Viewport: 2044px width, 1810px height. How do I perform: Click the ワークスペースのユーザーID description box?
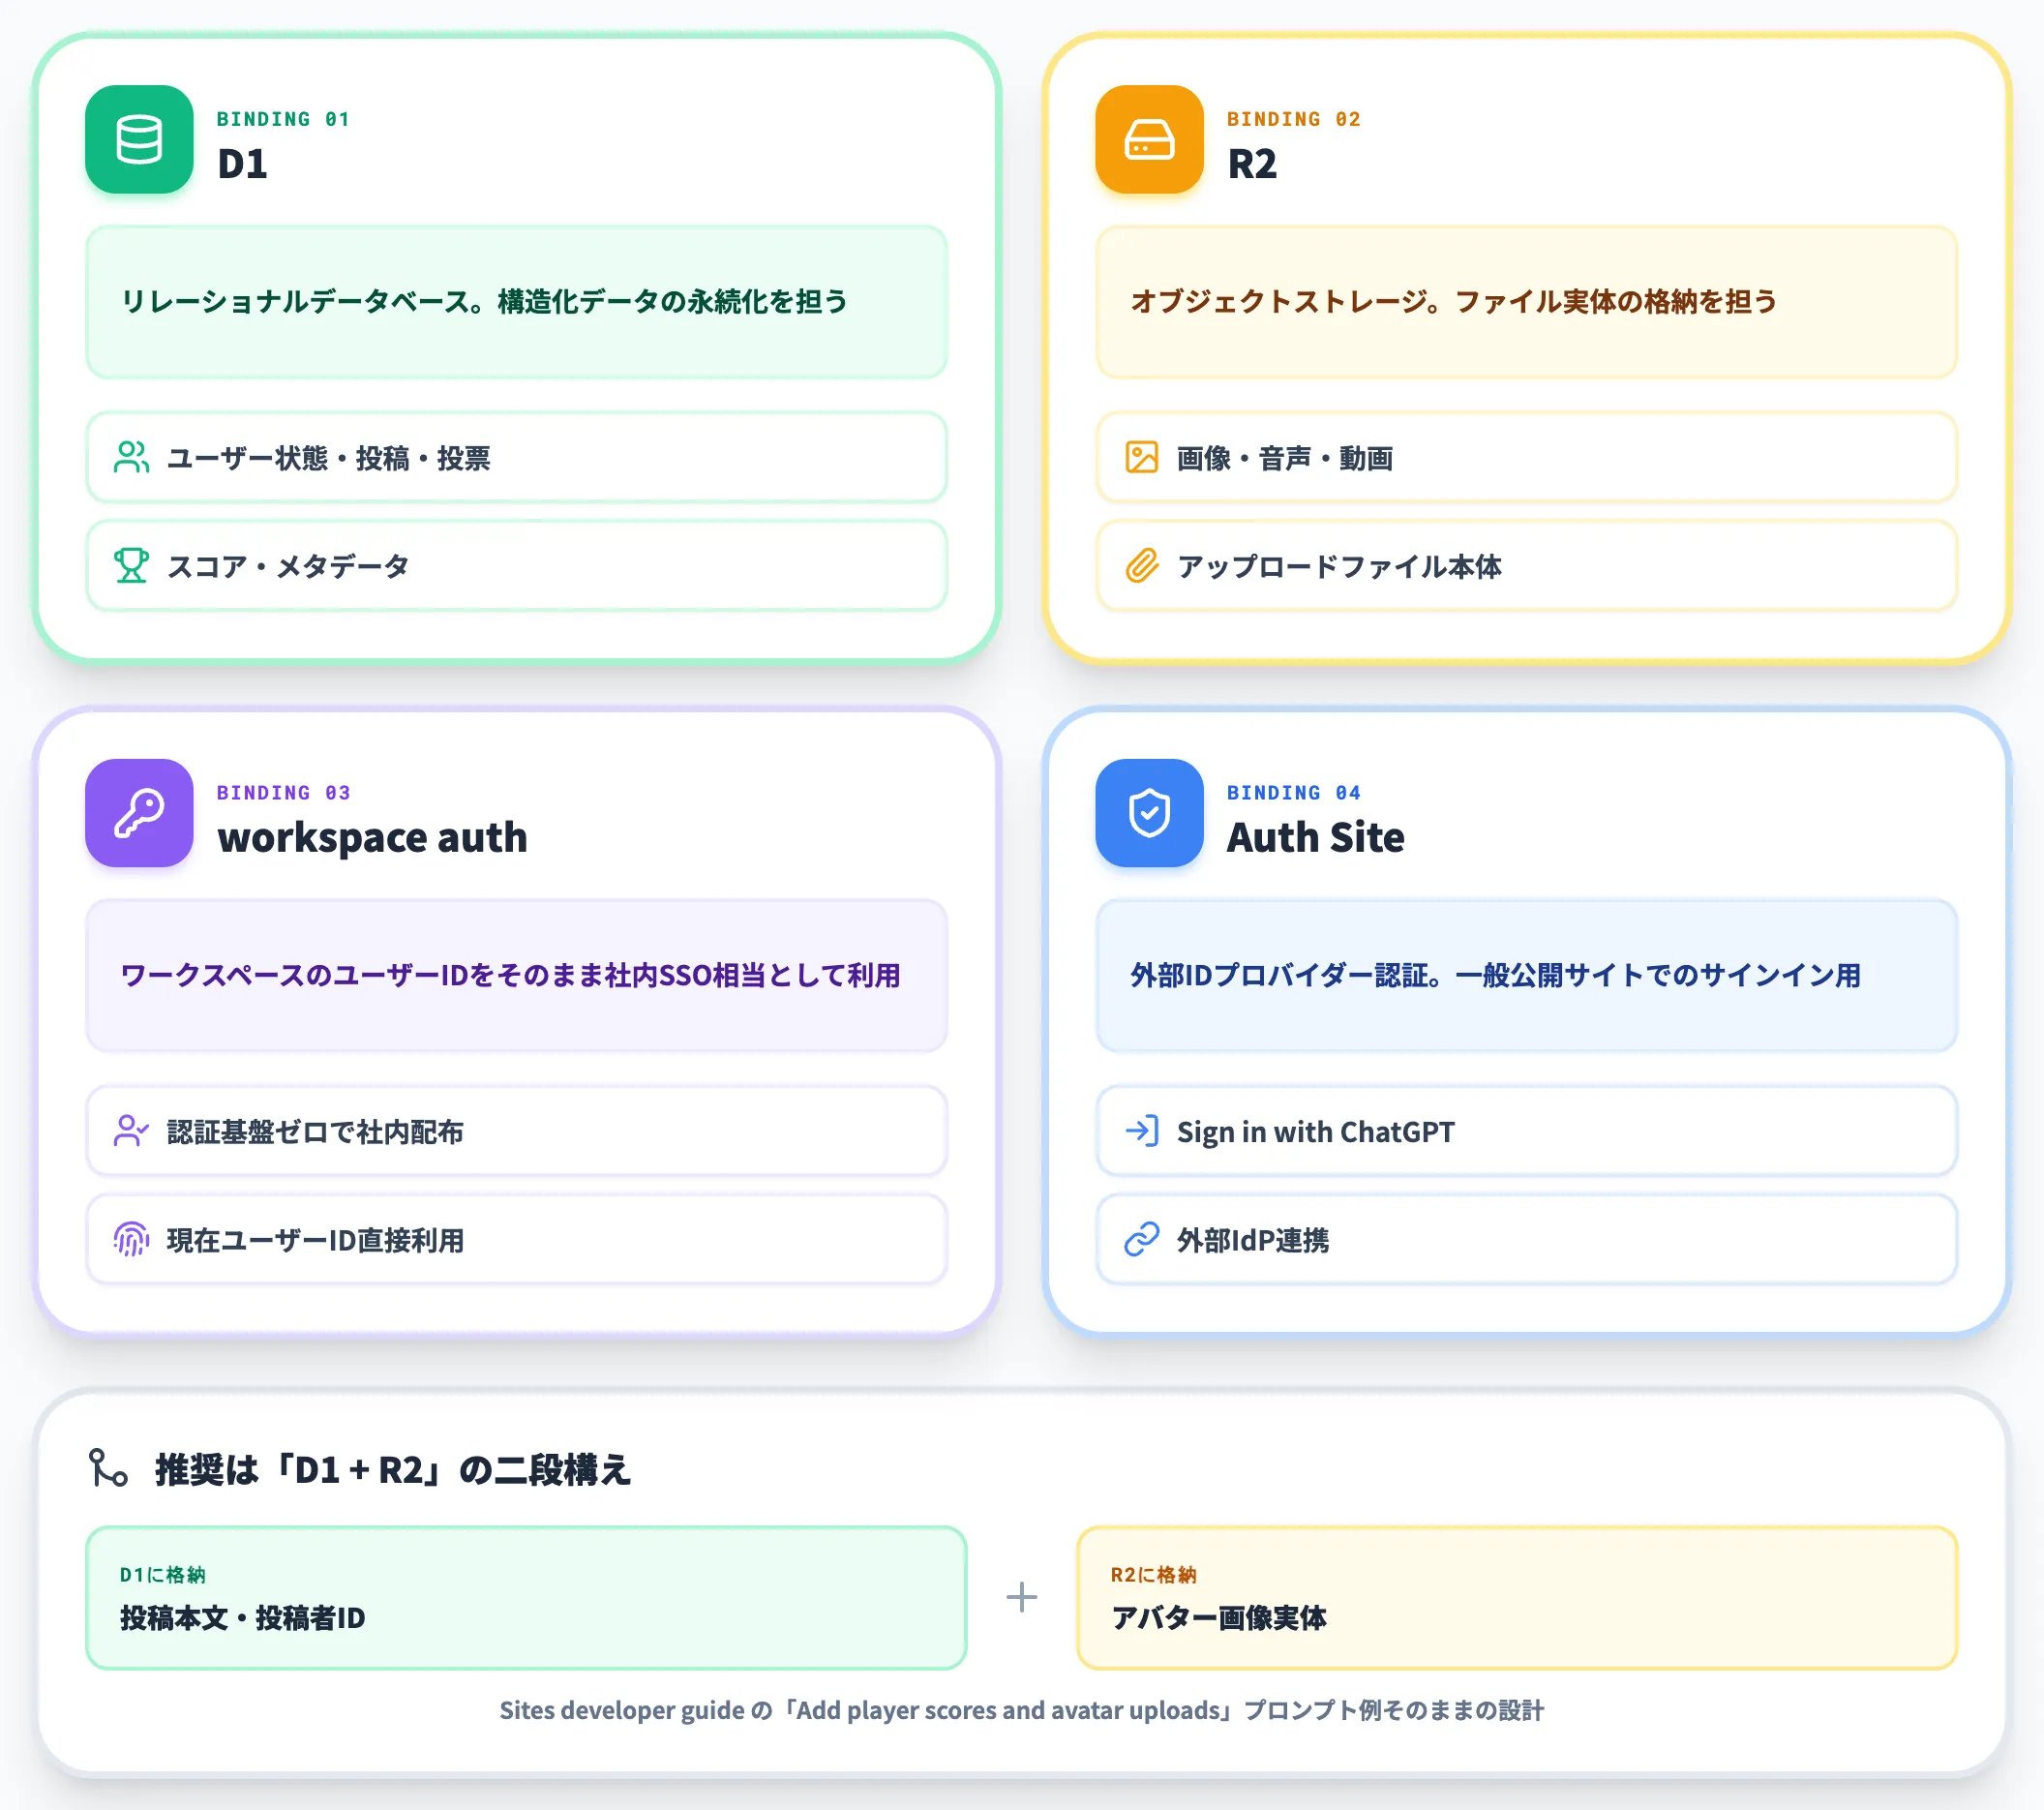(516, 976)
